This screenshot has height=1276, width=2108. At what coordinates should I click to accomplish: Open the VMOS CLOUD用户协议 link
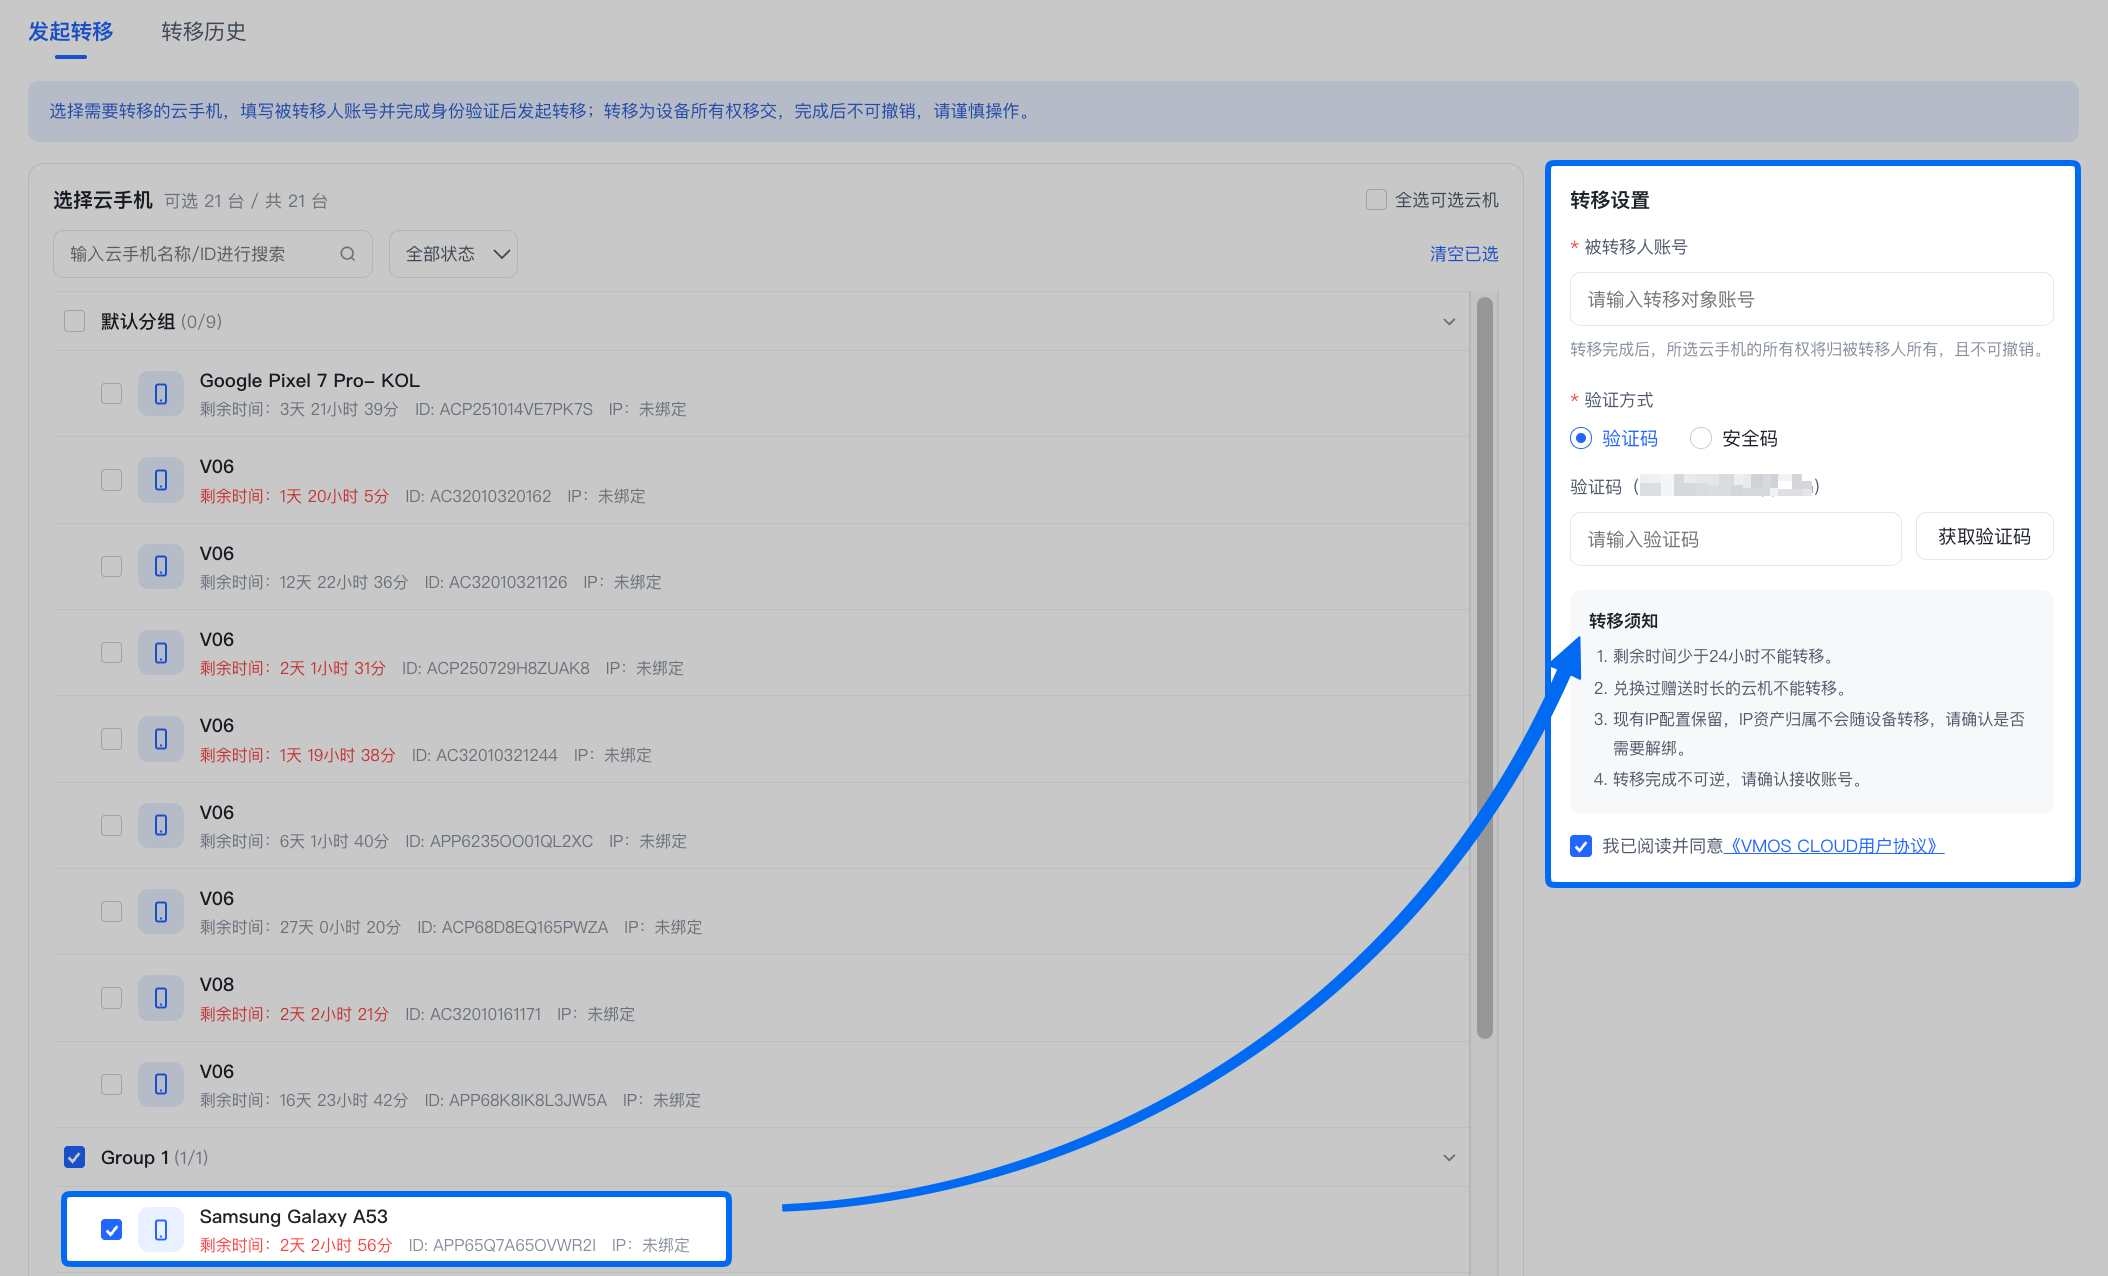pyautogui.click(x=1834, y=846)
